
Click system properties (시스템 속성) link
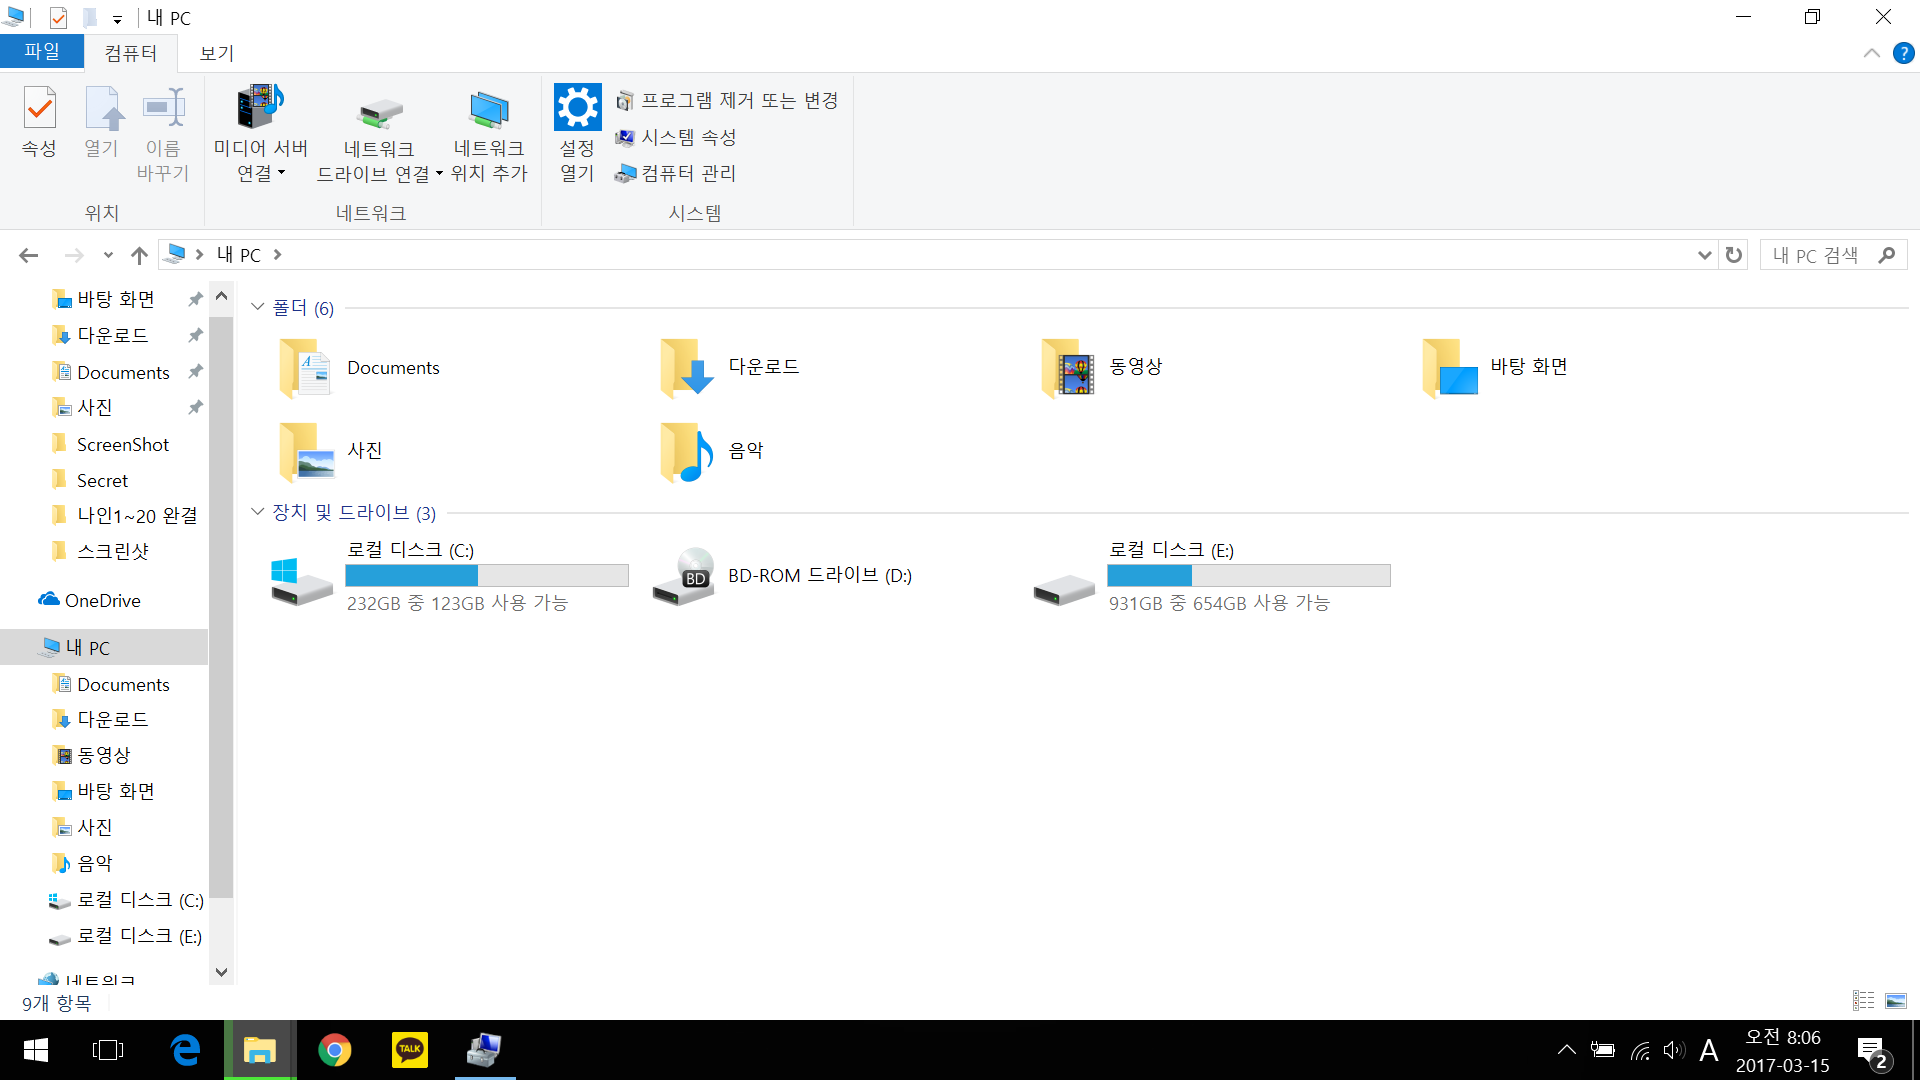tap(688, 137)
